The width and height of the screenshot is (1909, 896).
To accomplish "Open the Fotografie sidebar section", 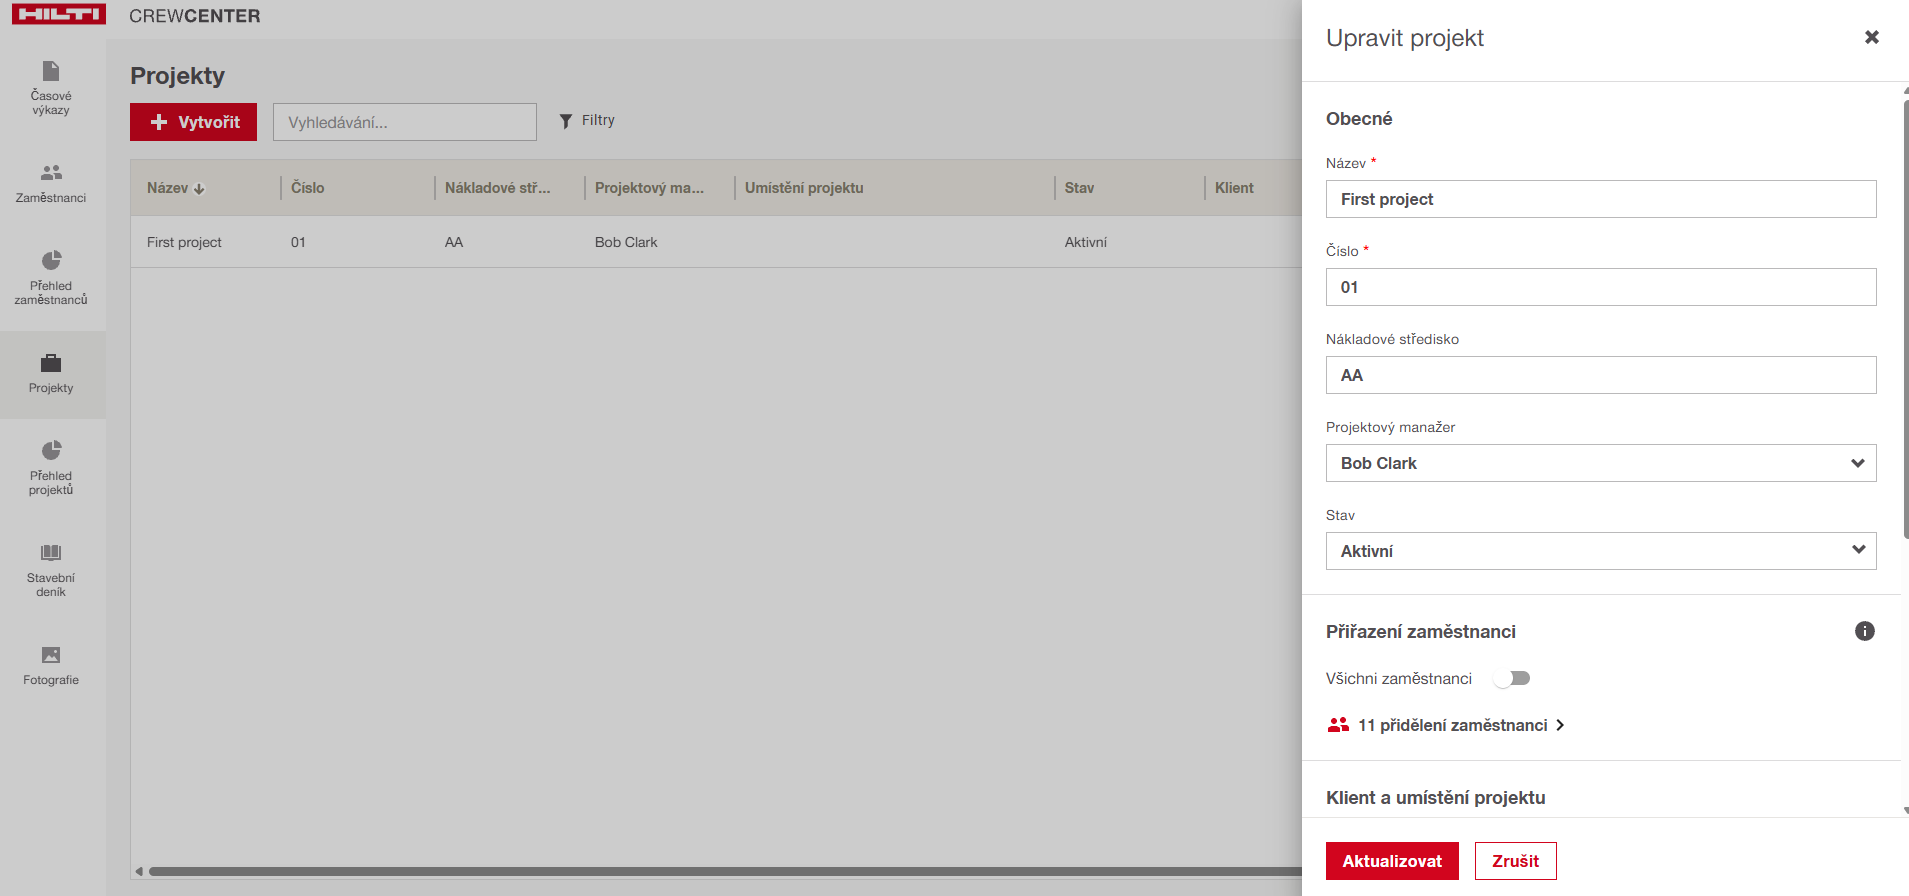I will point(51,665).
